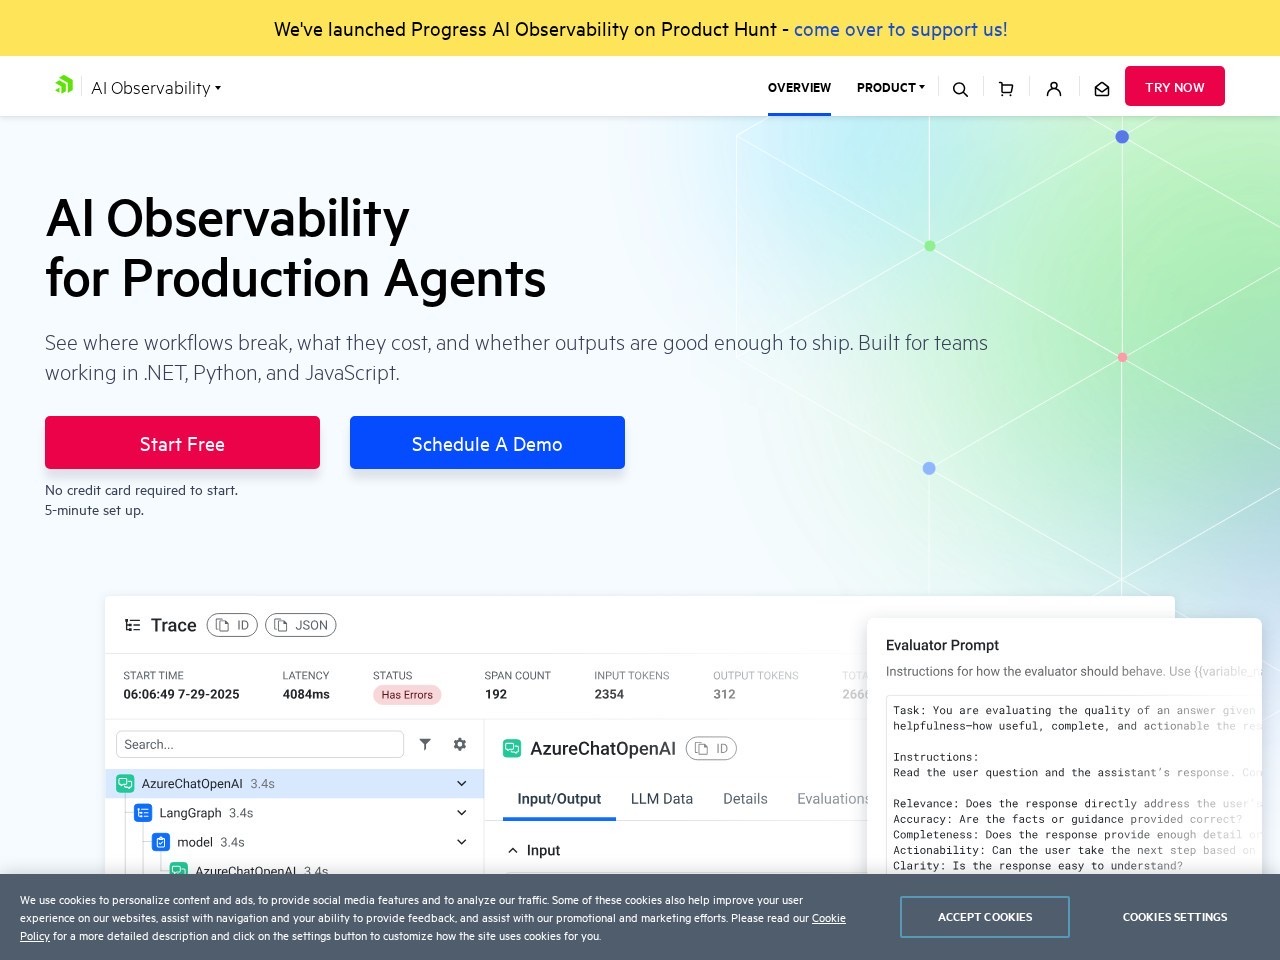Click Schedule A Demo

(x=487, y=443)
